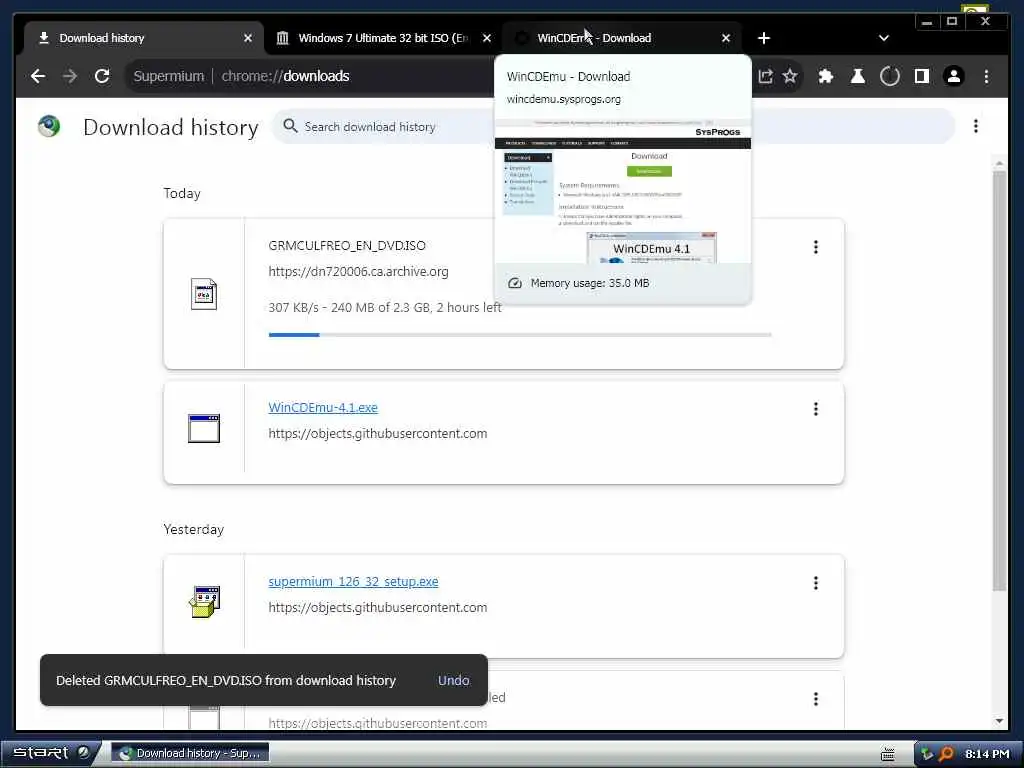Image resolution: width=1024 pixels, height=768 pixels.
Task: Open more actions for GRMCULFREO_EN_DVD.ISO
Action: [x=816, y=247]
